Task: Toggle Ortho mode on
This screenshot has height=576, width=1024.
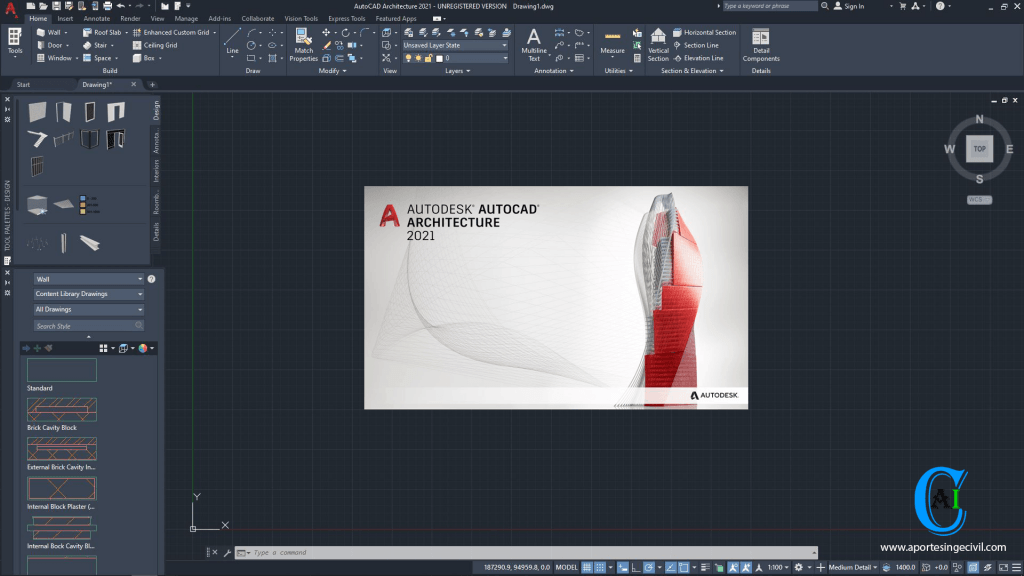Action: pos(635,566)
